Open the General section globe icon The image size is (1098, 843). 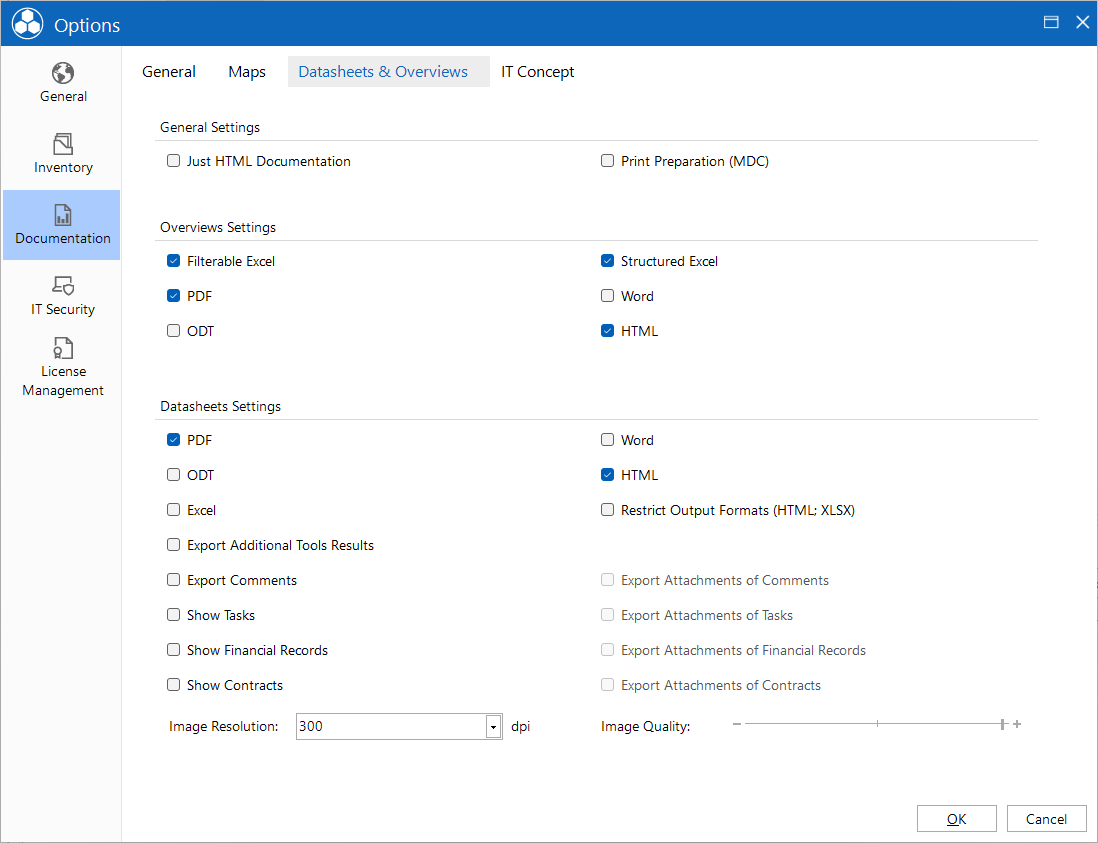click(x=63, y=73)
